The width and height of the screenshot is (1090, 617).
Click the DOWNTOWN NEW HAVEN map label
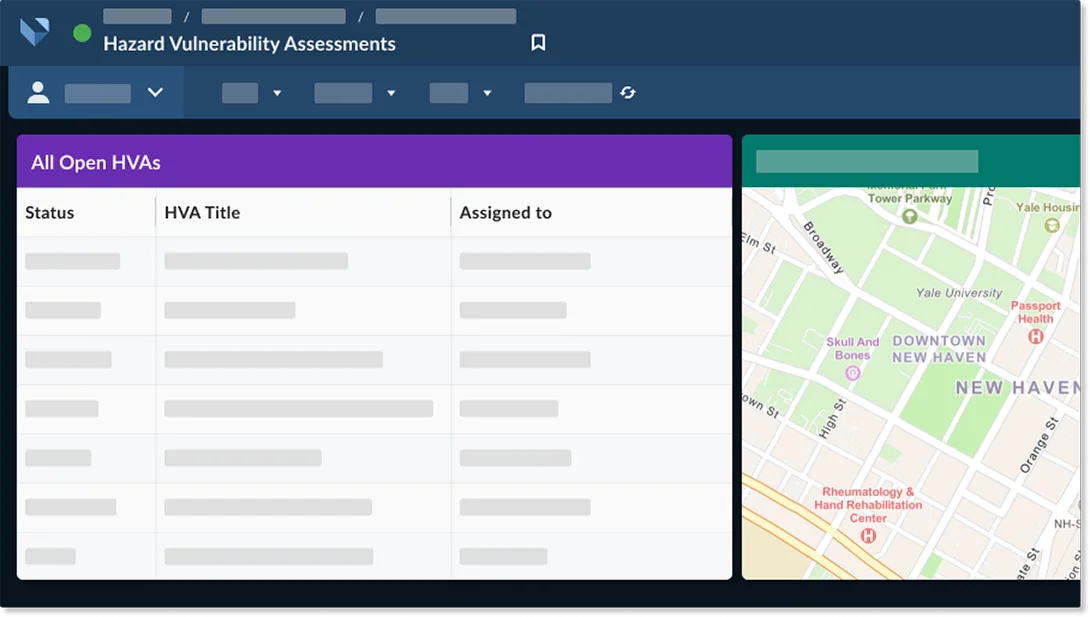939,349
